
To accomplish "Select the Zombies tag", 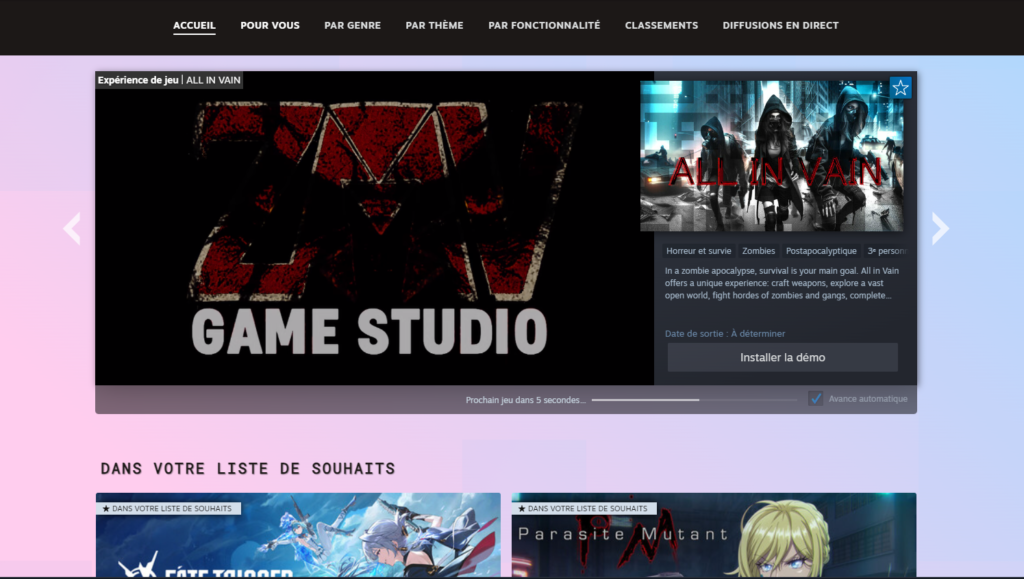I will point(758,251).
